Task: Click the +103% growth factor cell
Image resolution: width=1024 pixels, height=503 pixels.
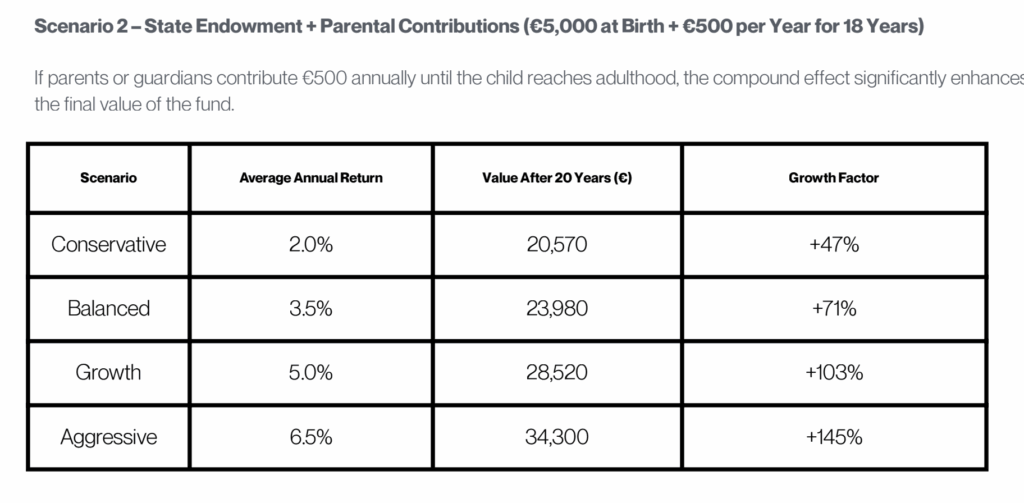Action: click(834, 372)
